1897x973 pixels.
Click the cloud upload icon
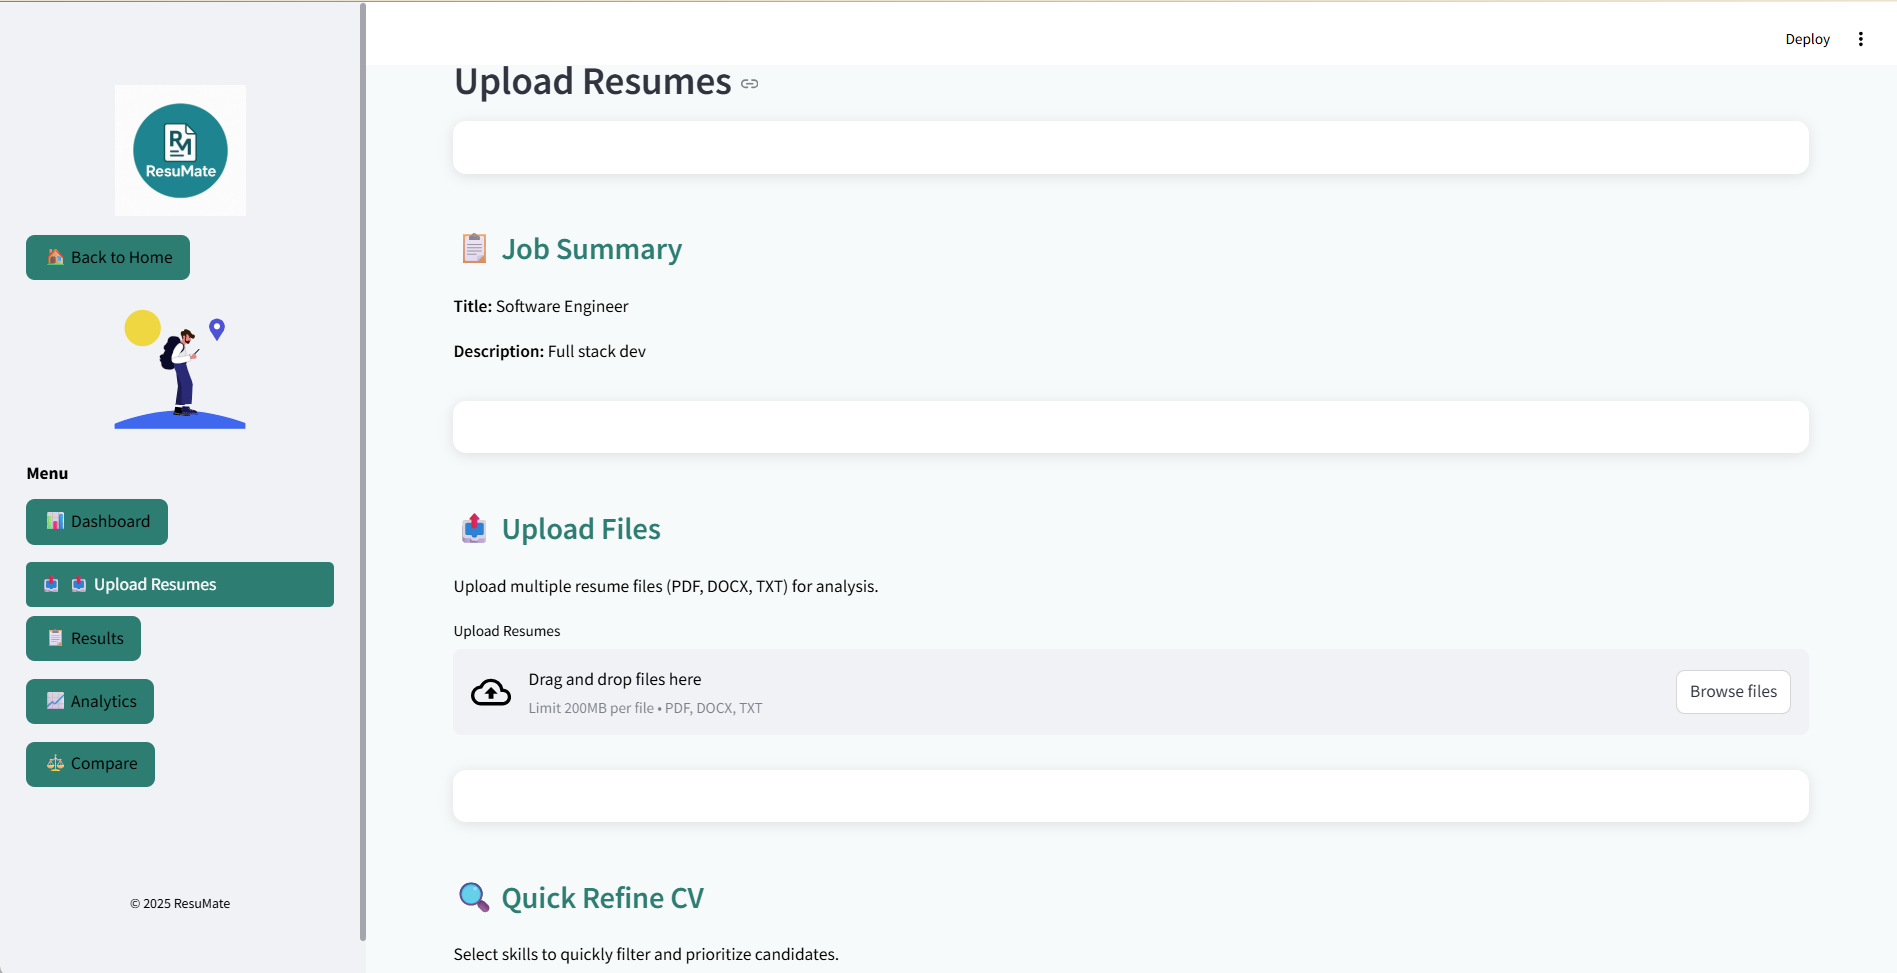(490, 692)
